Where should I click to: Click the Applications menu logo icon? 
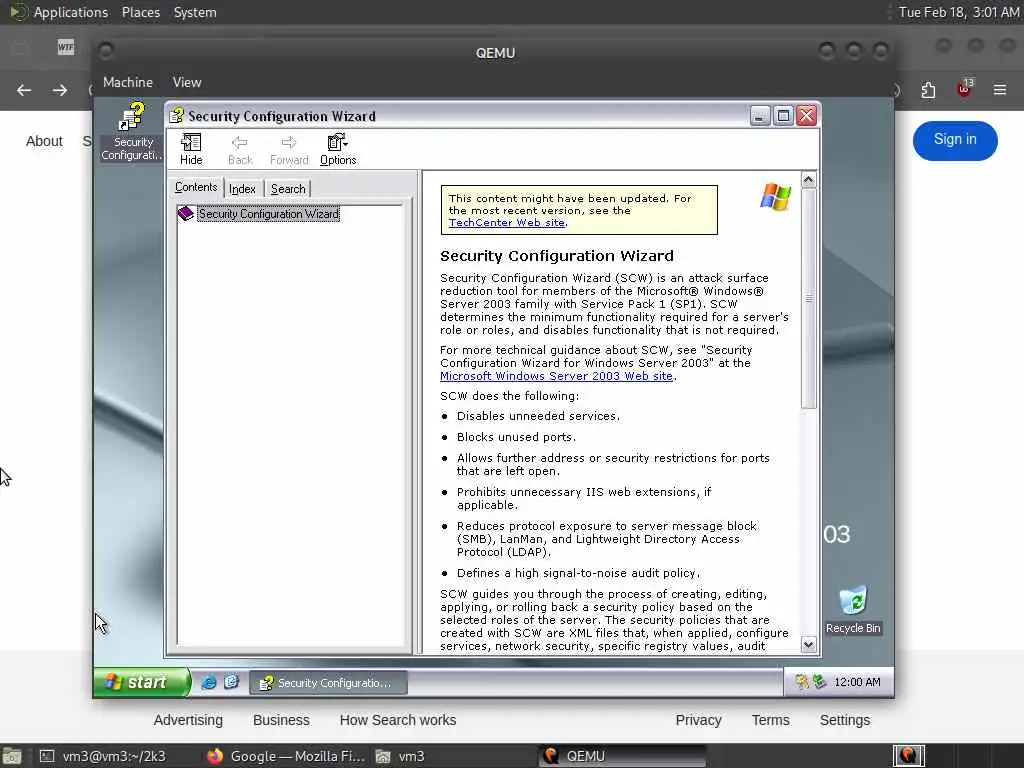pyautogui.click(x=18, y=12)
